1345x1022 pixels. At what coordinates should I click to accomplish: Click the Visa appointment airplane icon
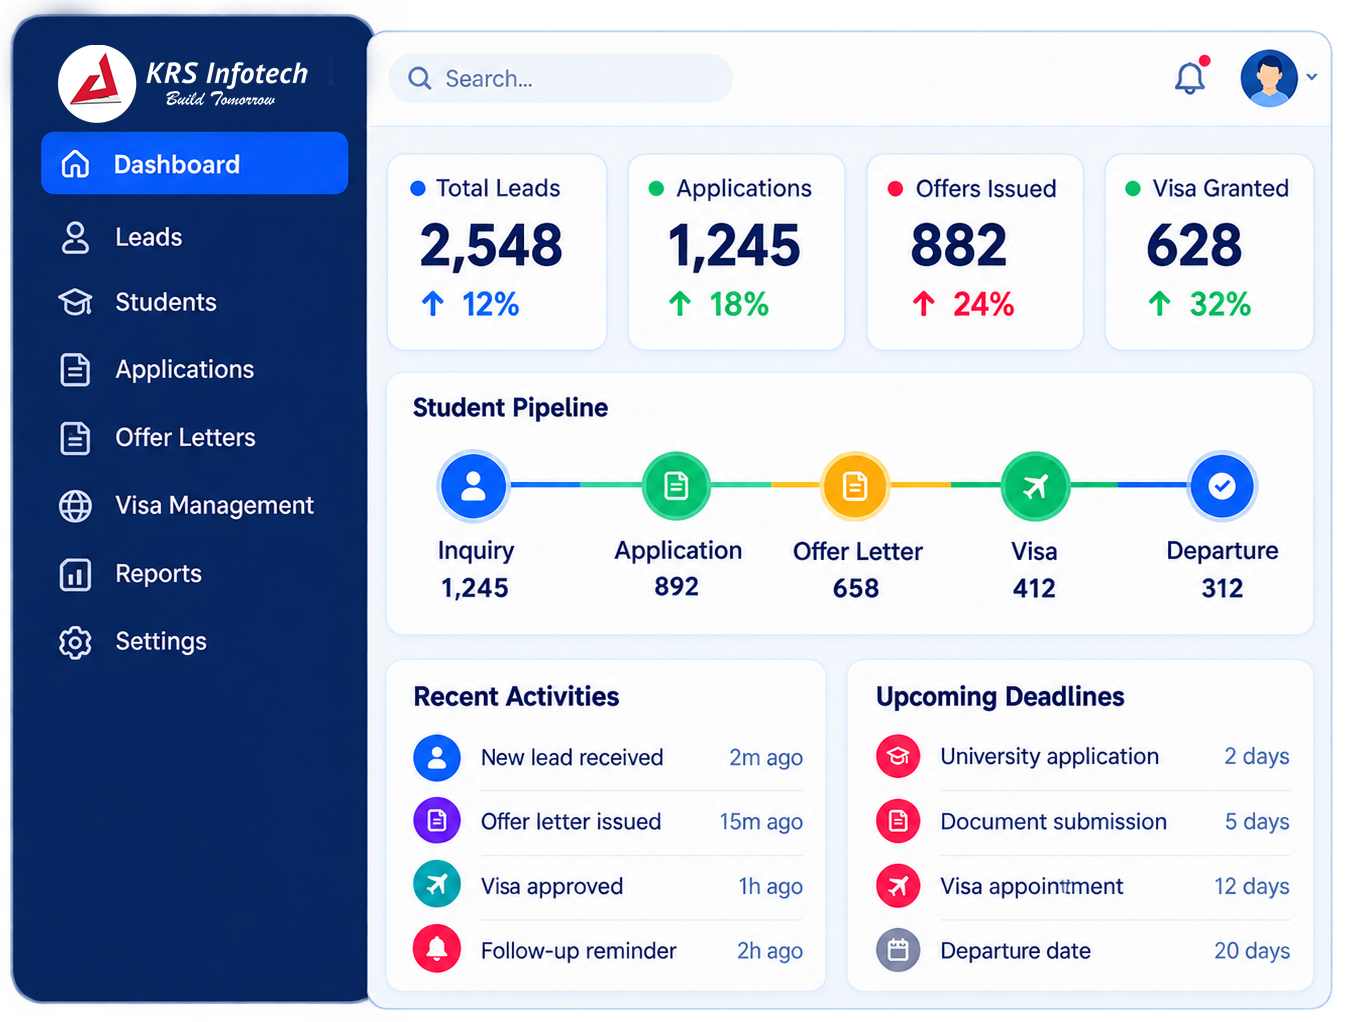(x=898, y=886)
